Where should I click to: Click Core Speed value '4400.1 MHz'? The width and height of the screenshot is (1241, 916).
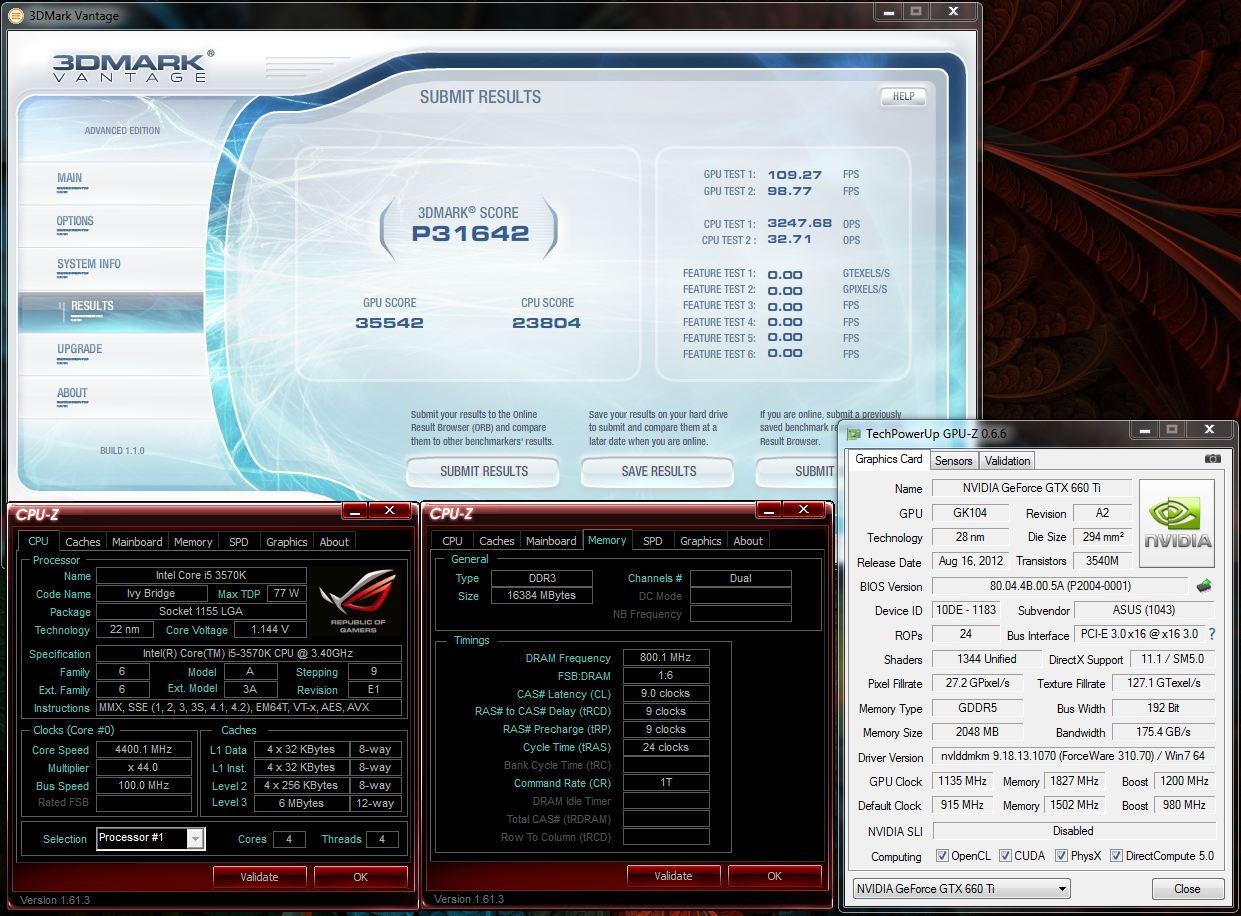tap(145, 750)
